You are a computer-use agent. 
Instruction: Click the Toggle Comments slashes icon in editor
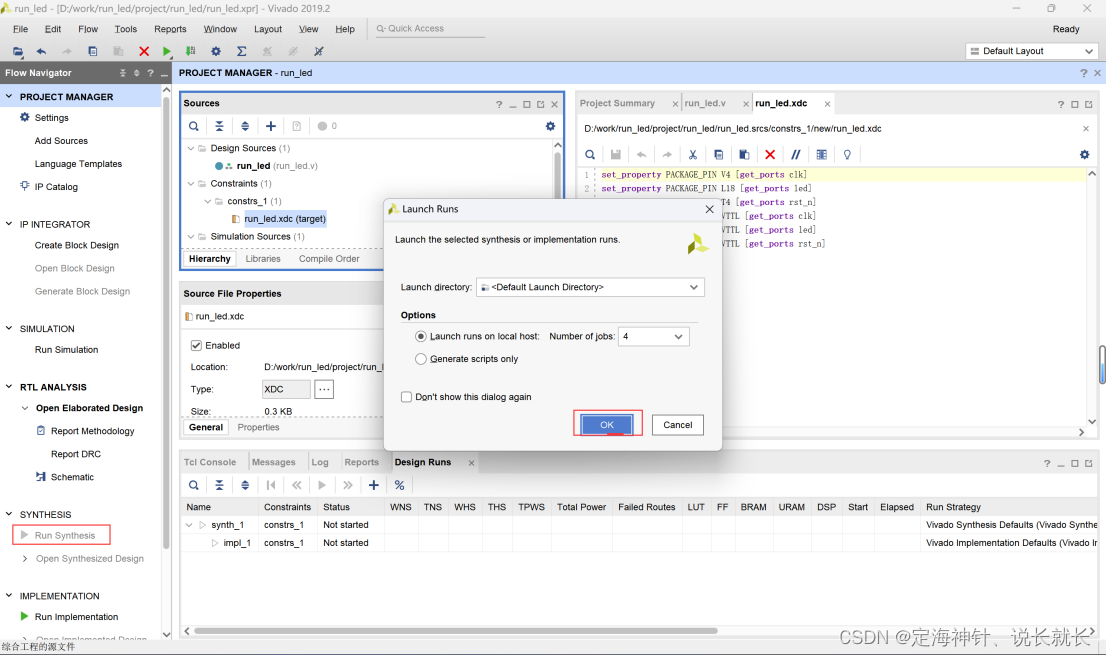[x=796, y=154]
